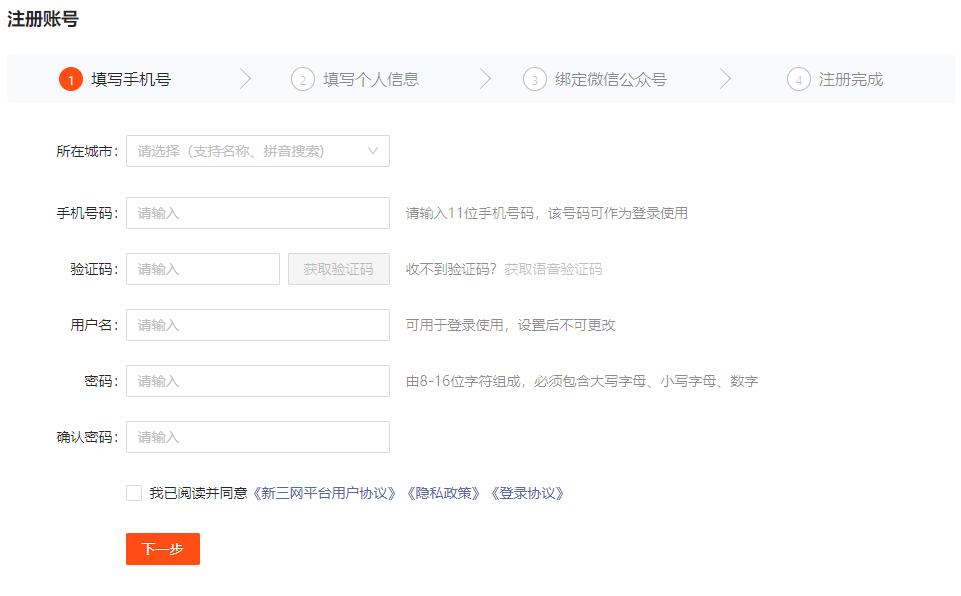Viewport: 961px width, 596px height.
Task: Click the 获取验证码 button
Action: click(x=339, y=269)
